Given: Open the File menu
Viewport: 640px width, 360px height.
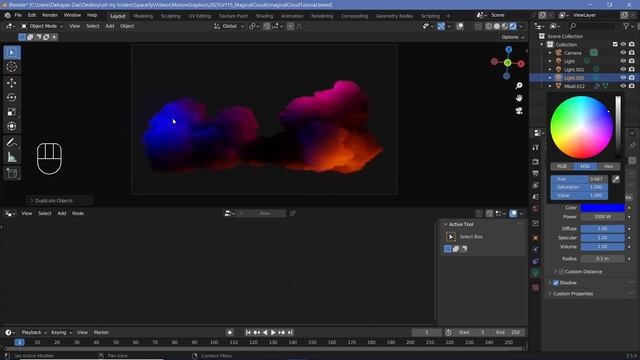Looking at the screenshot, I should pos(18,16).
